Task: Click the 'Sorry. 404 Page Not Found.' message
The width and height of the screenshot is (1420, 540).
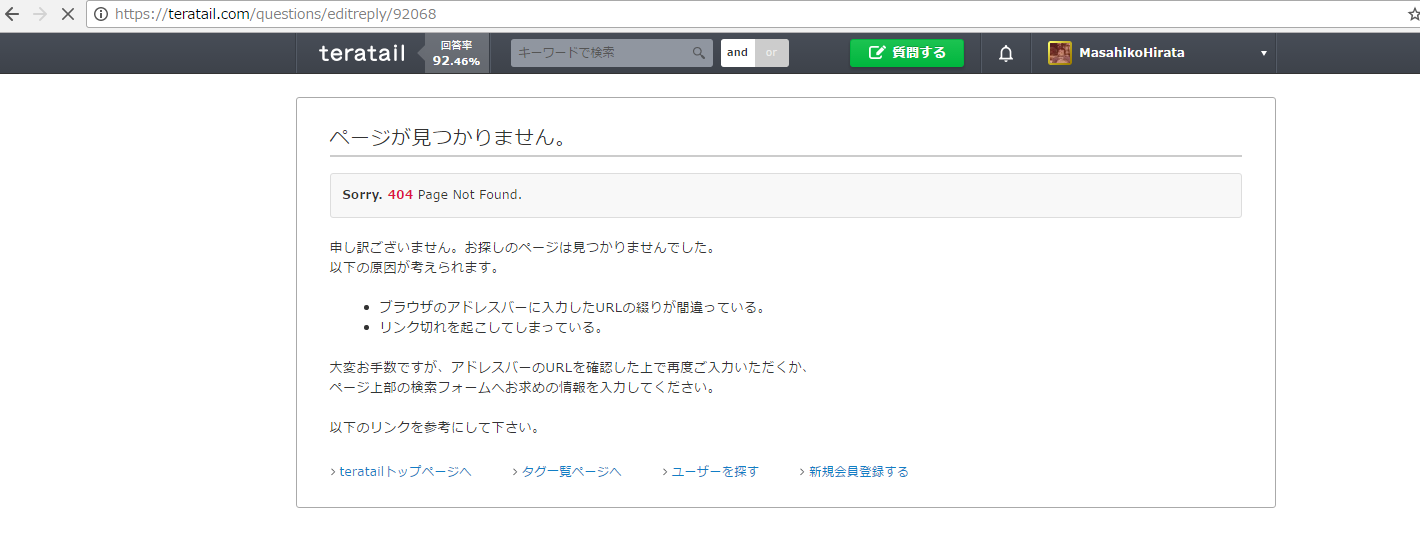Action: click(432, 195)
